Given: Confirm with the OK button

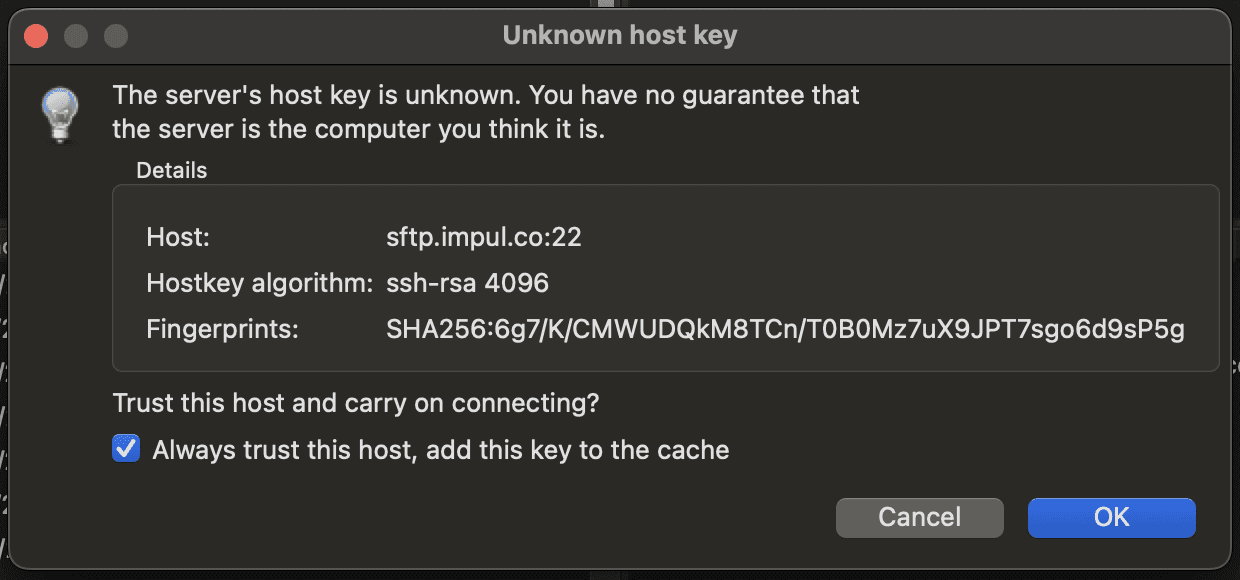Looking at the screenshot, I should 1111,517.
